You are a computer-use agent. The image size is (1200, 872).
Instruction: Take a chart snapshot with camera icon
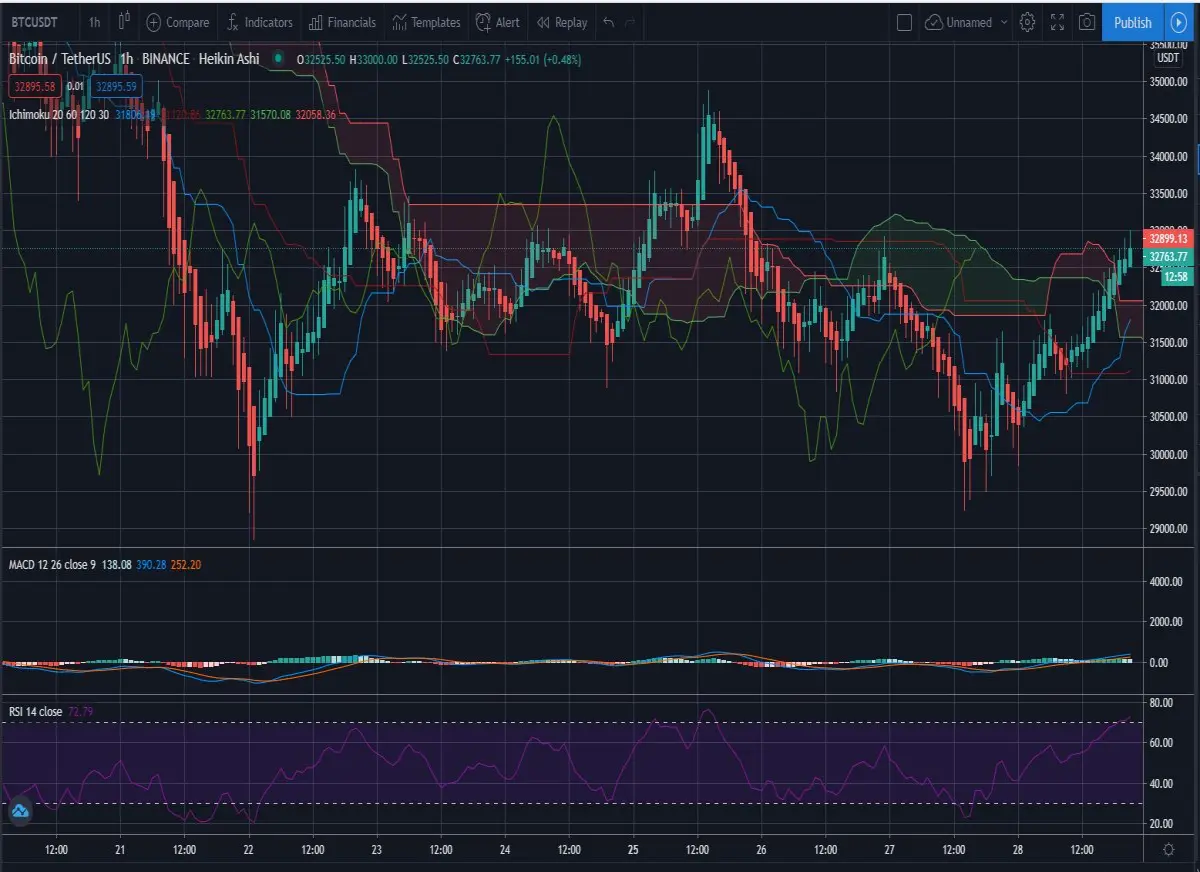point(1087,22)
